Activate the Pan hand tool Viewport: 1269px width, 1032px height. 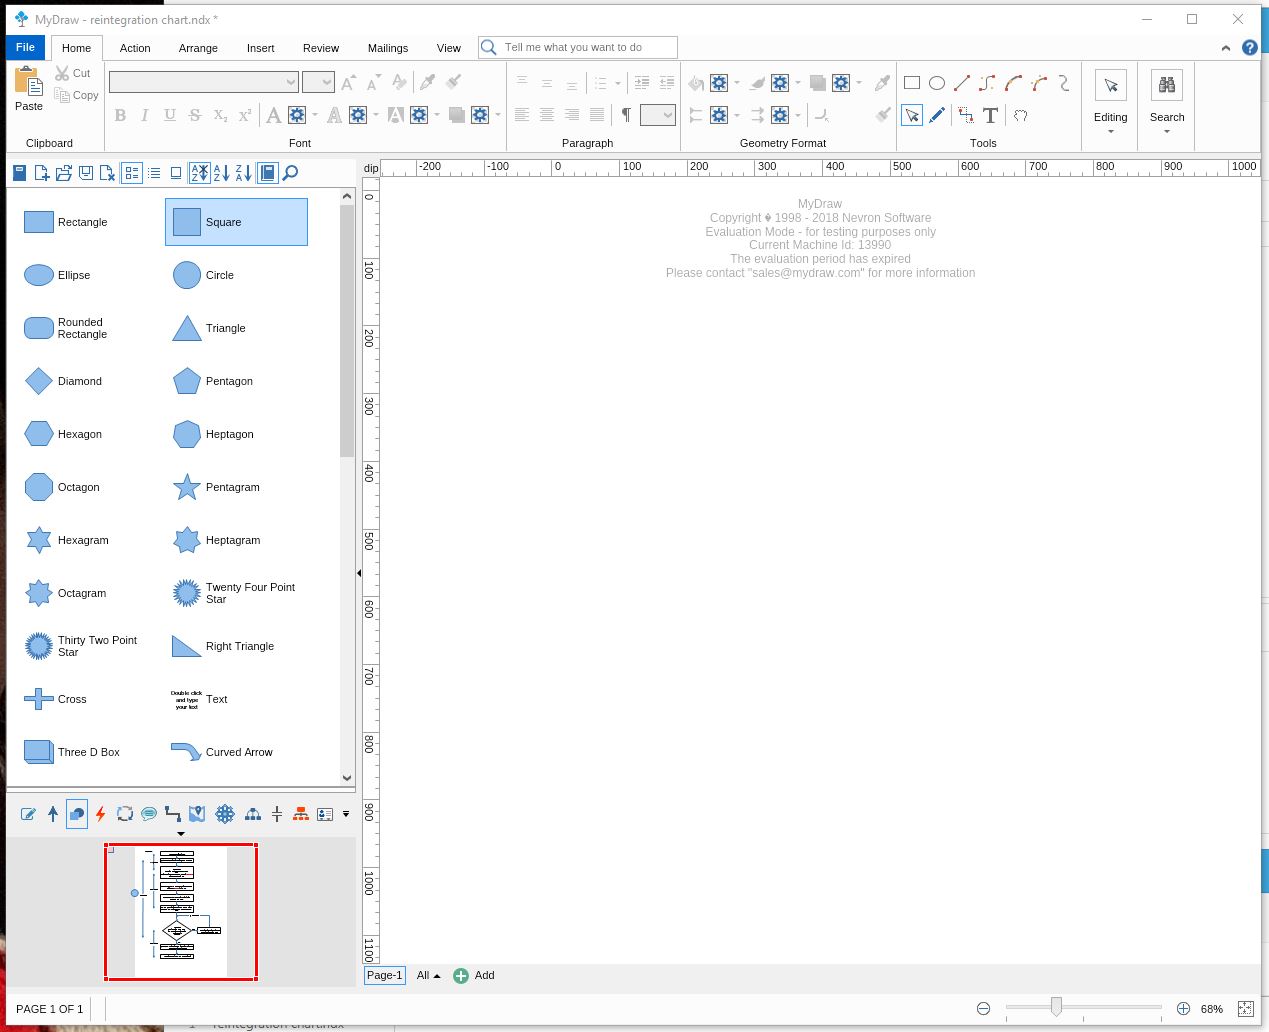coord(1020,116)
